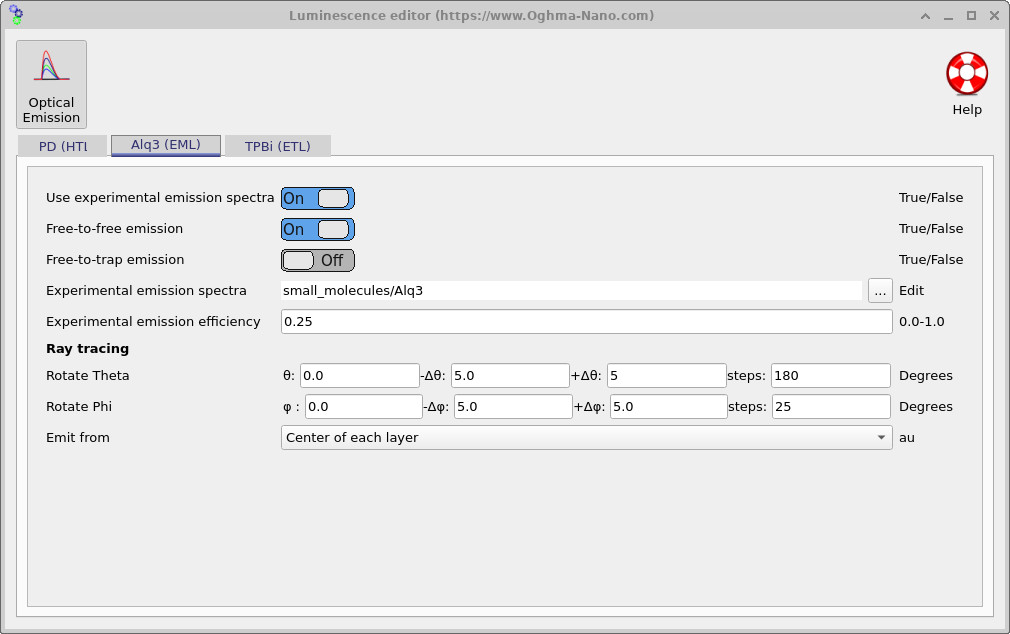This screenshot has width=1010, height=634.
Task: Open the PD (HTl tab
Action: click(x=62, y=145)
